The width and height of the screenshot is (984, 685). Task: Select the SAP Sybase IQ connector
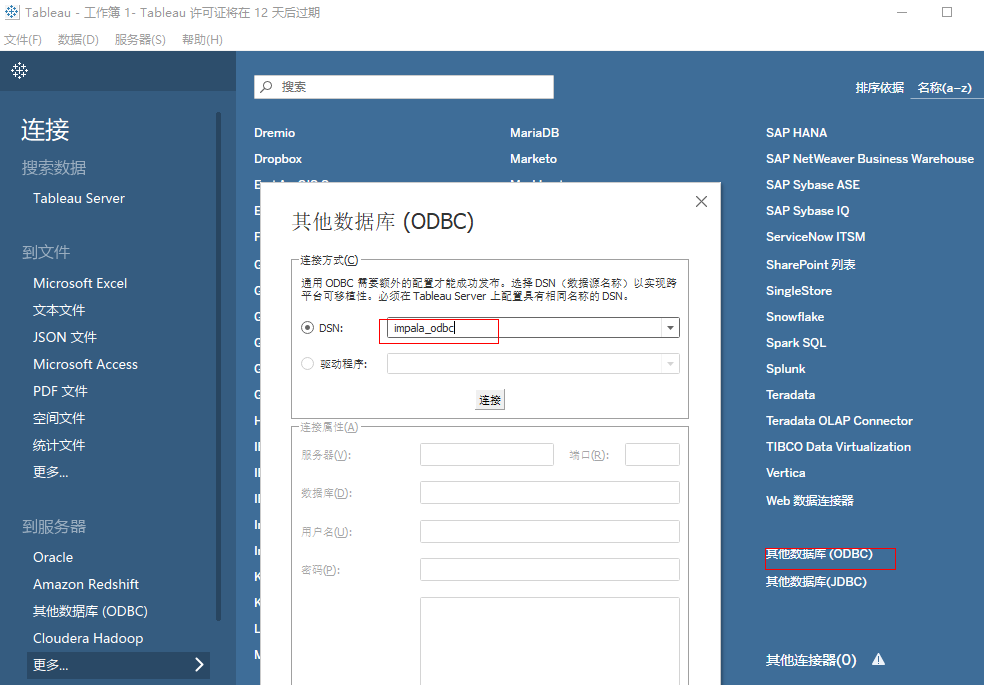coord(808,211)
